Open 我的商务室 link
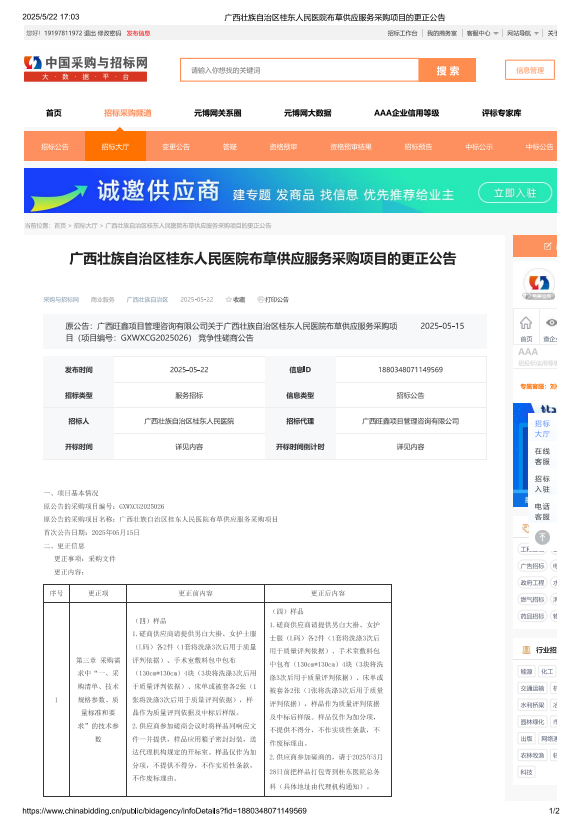 click(442, 33)
